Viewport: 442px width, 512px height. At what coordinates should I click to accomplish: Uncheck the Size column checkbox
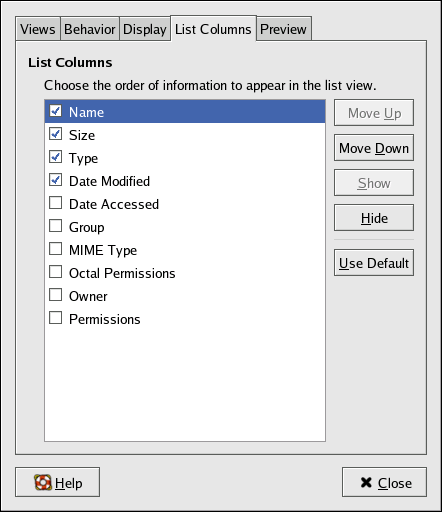click(55, 134)
